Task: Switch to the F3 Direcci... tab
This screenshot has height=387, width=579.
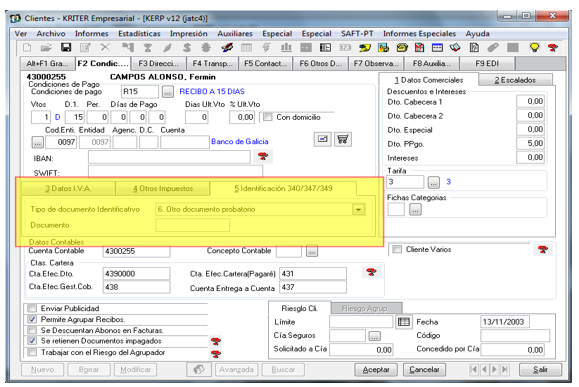Action: (x=158, y=64)
